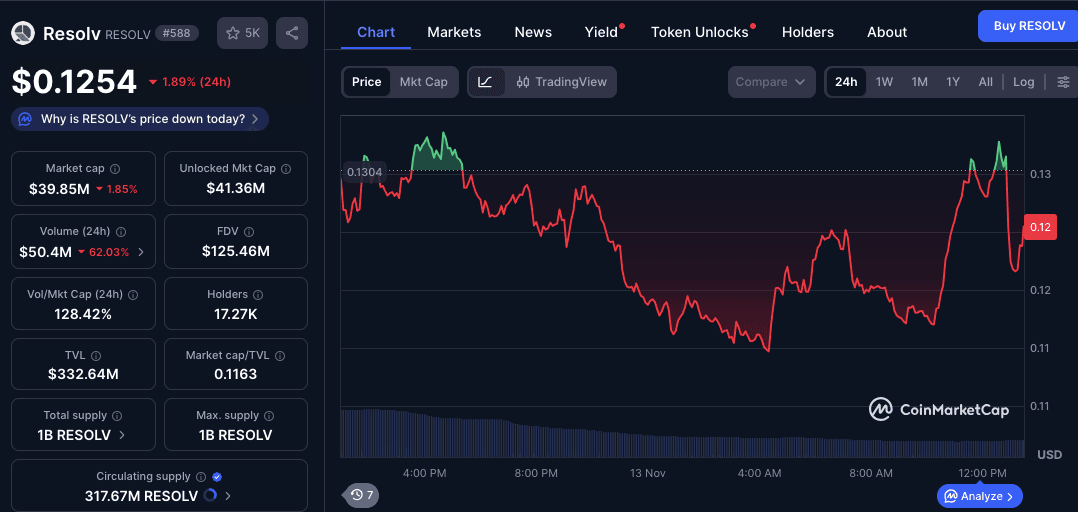Open the Markets tab
Screen dimensions: 1078x512
pyautogui.click(x=454, y=32)
